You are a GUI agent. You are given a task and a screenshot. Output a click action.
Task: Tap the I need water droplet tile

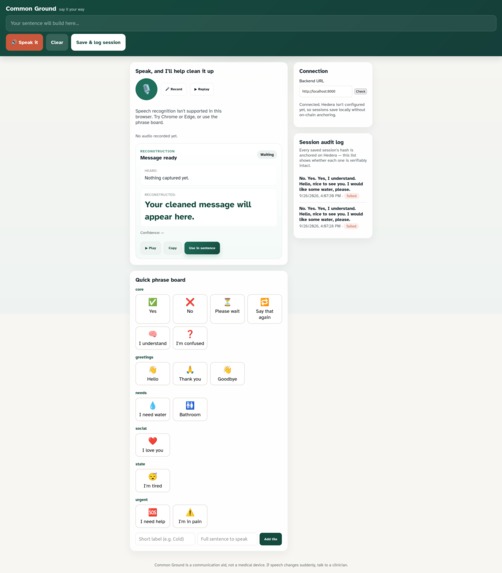click(x=153, y=409)
